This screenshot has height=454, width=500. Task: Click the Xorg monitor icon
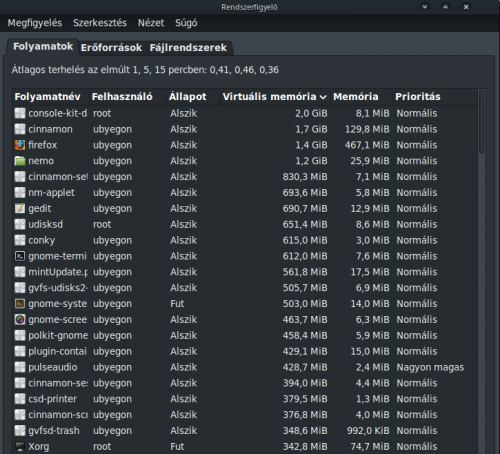tap(20, 447)
